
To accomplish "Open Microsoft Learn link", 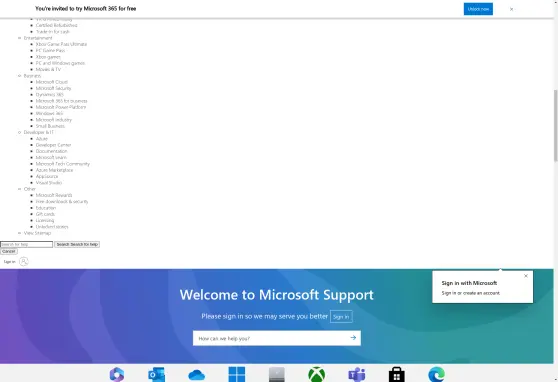I will coord(51,157).
